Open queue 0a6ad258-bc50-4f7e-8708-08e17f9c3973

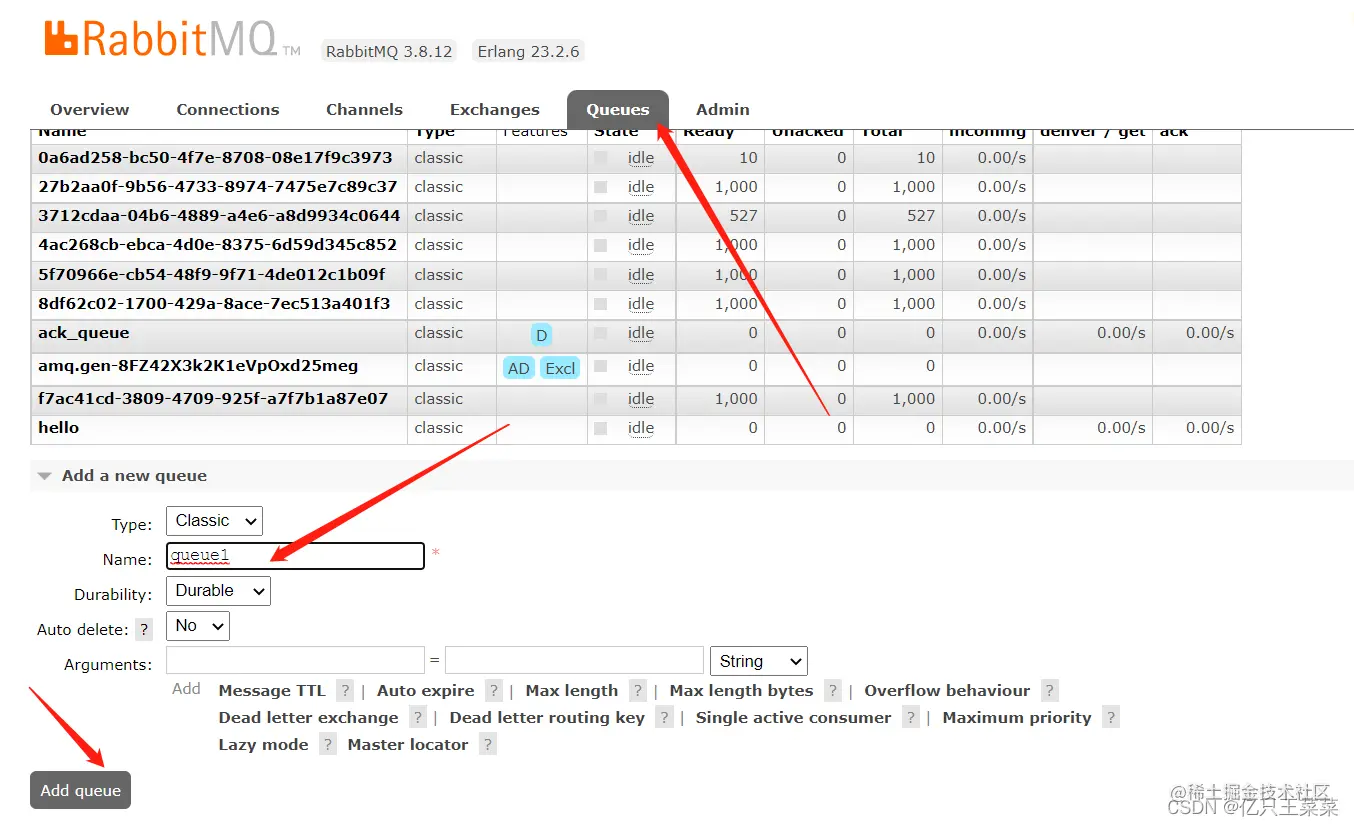coord(215,157)
